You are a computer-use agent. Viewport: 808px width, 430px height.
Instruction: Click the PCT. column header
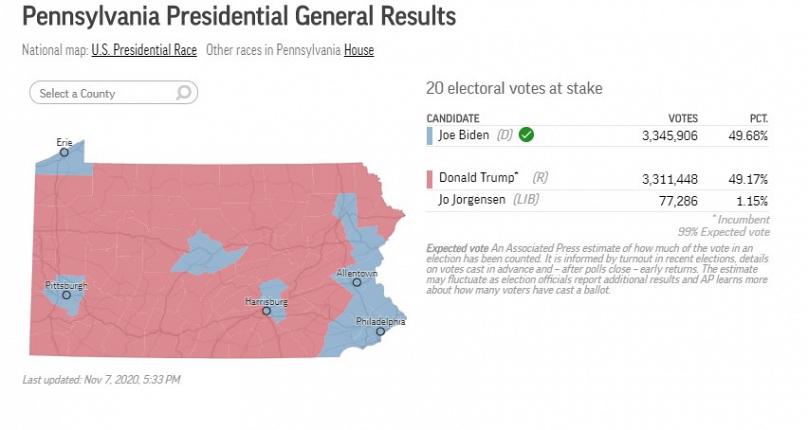(x=759, y=119)
